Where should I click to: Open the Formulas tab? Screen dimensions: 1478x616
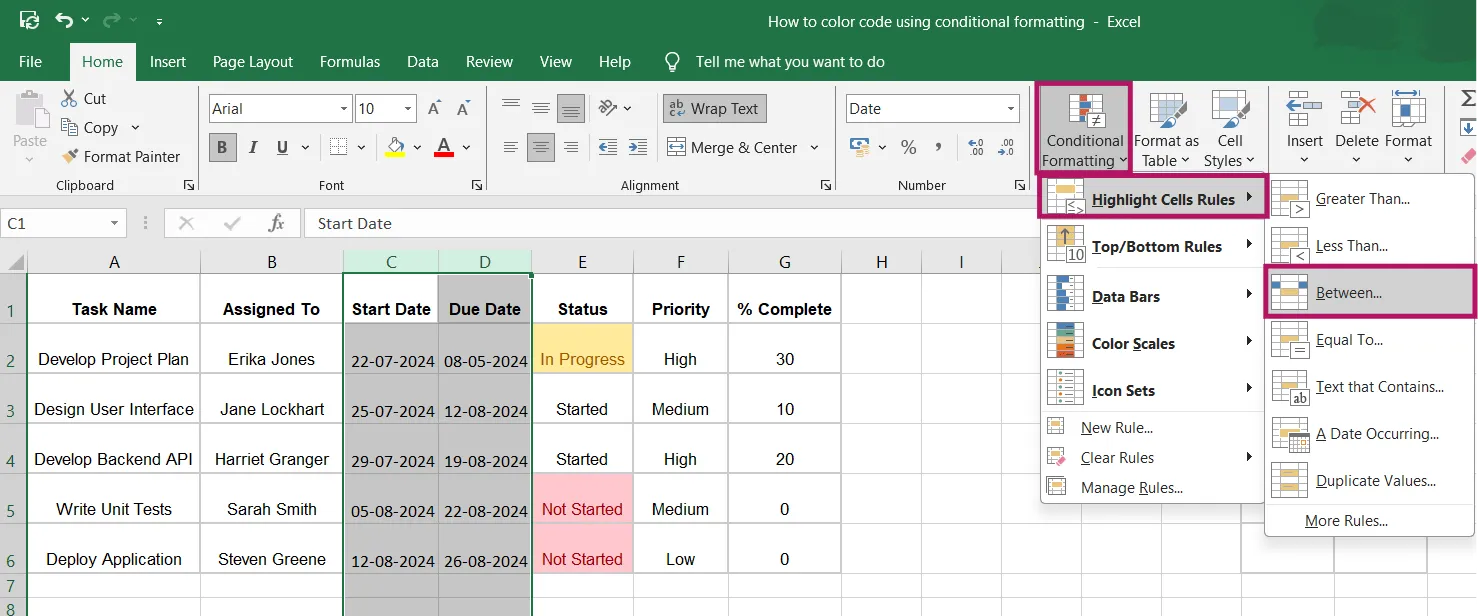(x=350, y=62)
